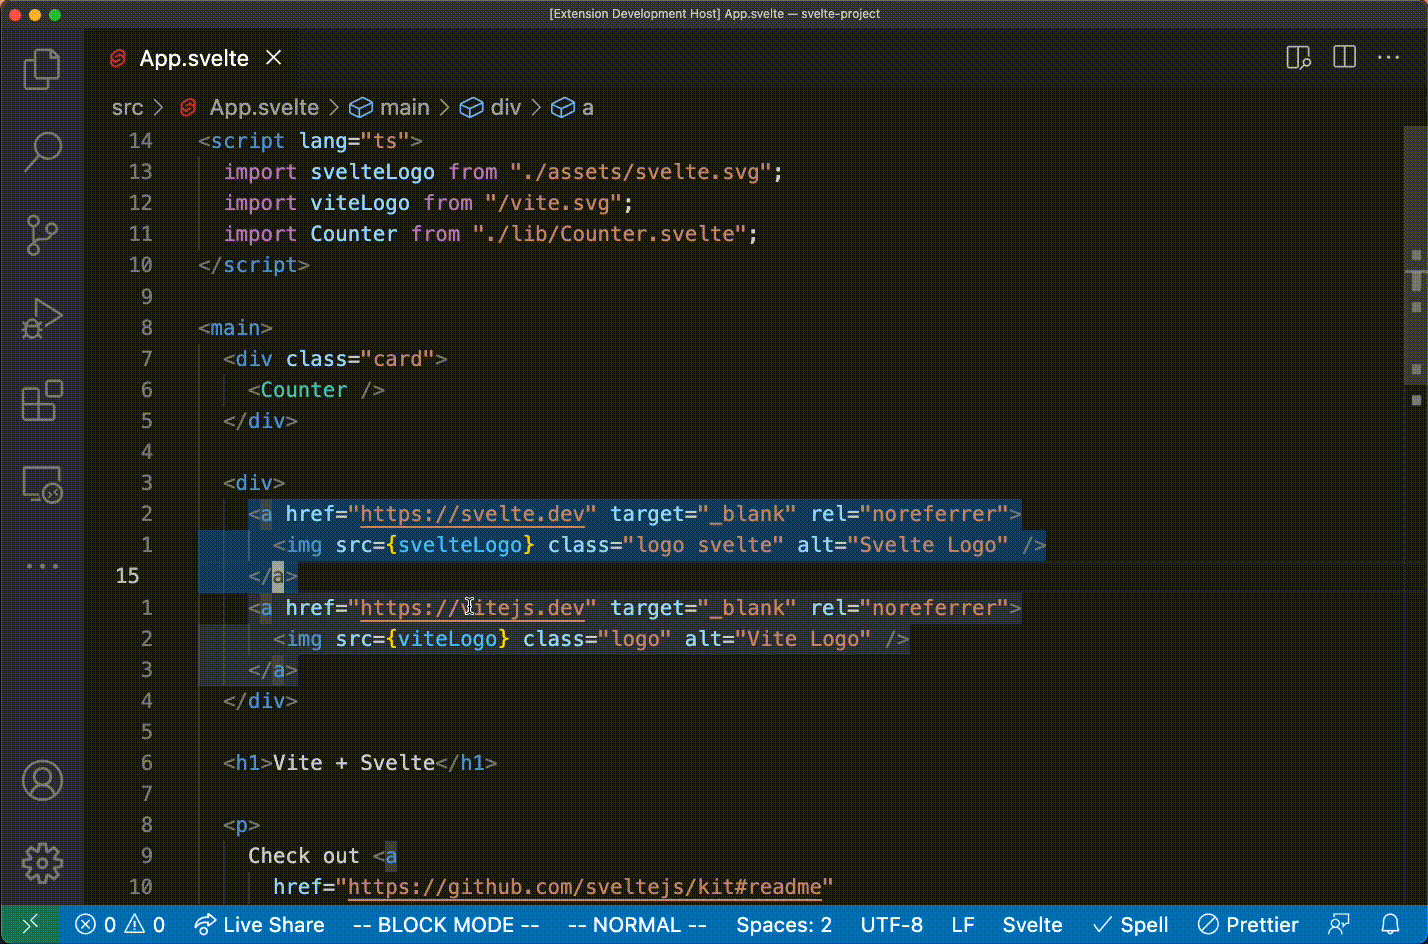The width and height of the screenshot is (1428, 944).
Task: Click the src breadcrumb
Action: tap(127, 107)
